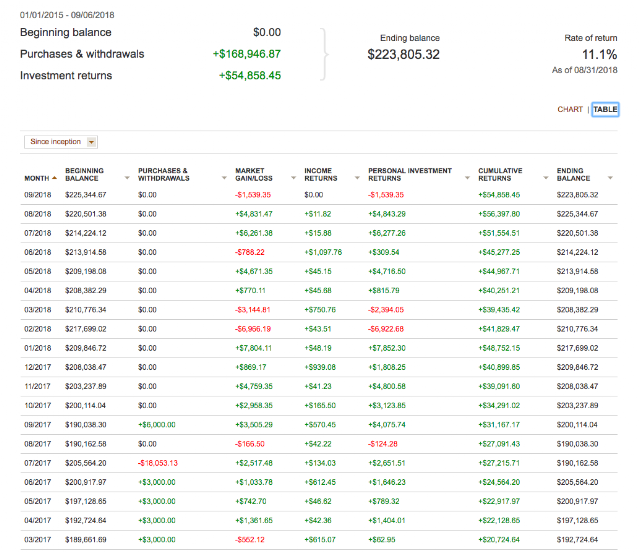Click the ENDING BALANCE column header
The height and width of the screenshot is (553, 640).
573,174
